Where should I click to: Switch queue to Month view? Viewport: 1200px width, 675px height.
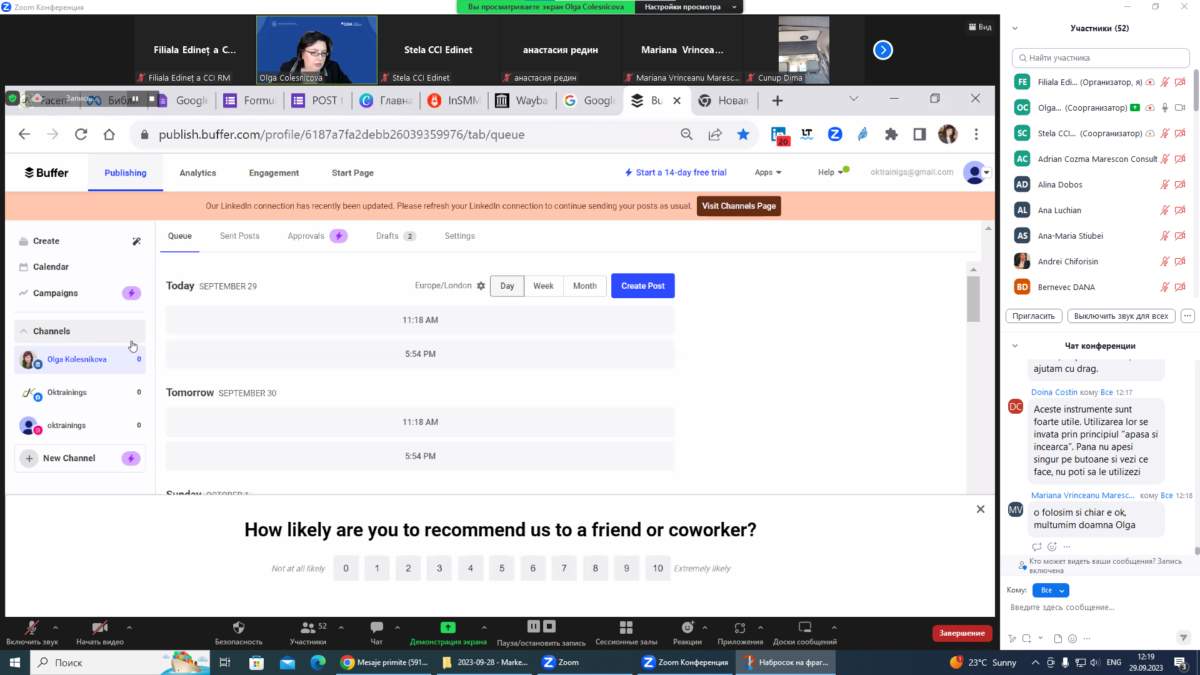tap(585, 286)
